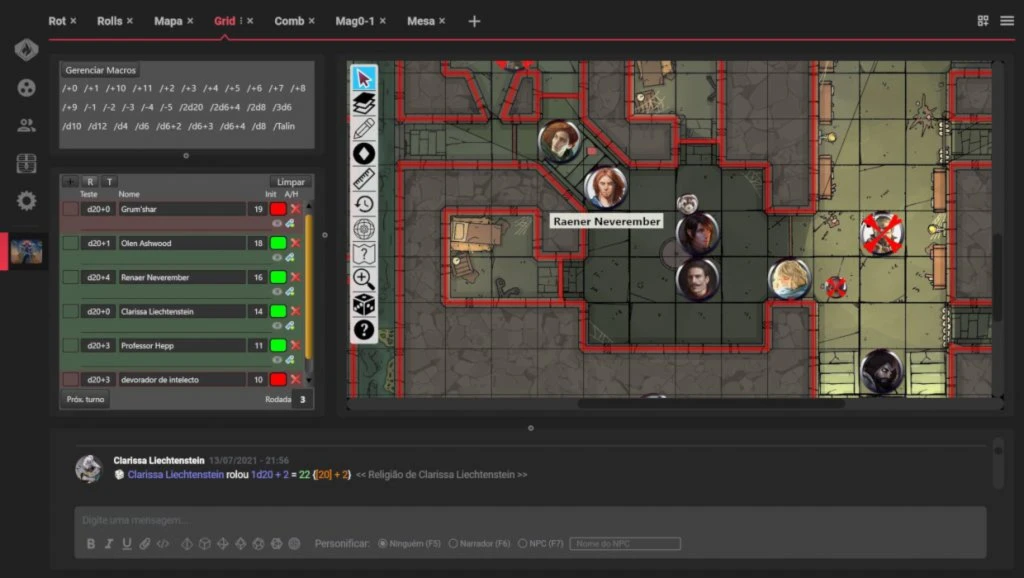
Task: Click the map question-mark fog tool
Action: click(364, 253)
